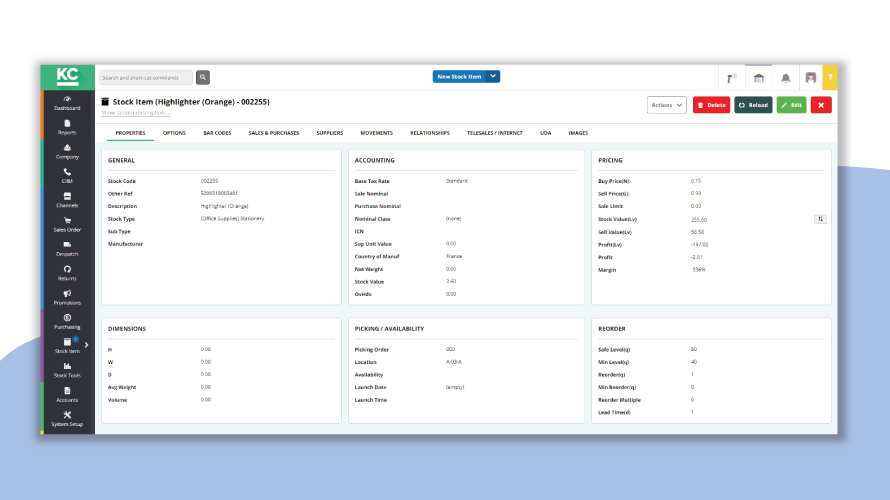Open the user avatar menu
The height and width of the screenshot is (500, 890).
[811, 78]
